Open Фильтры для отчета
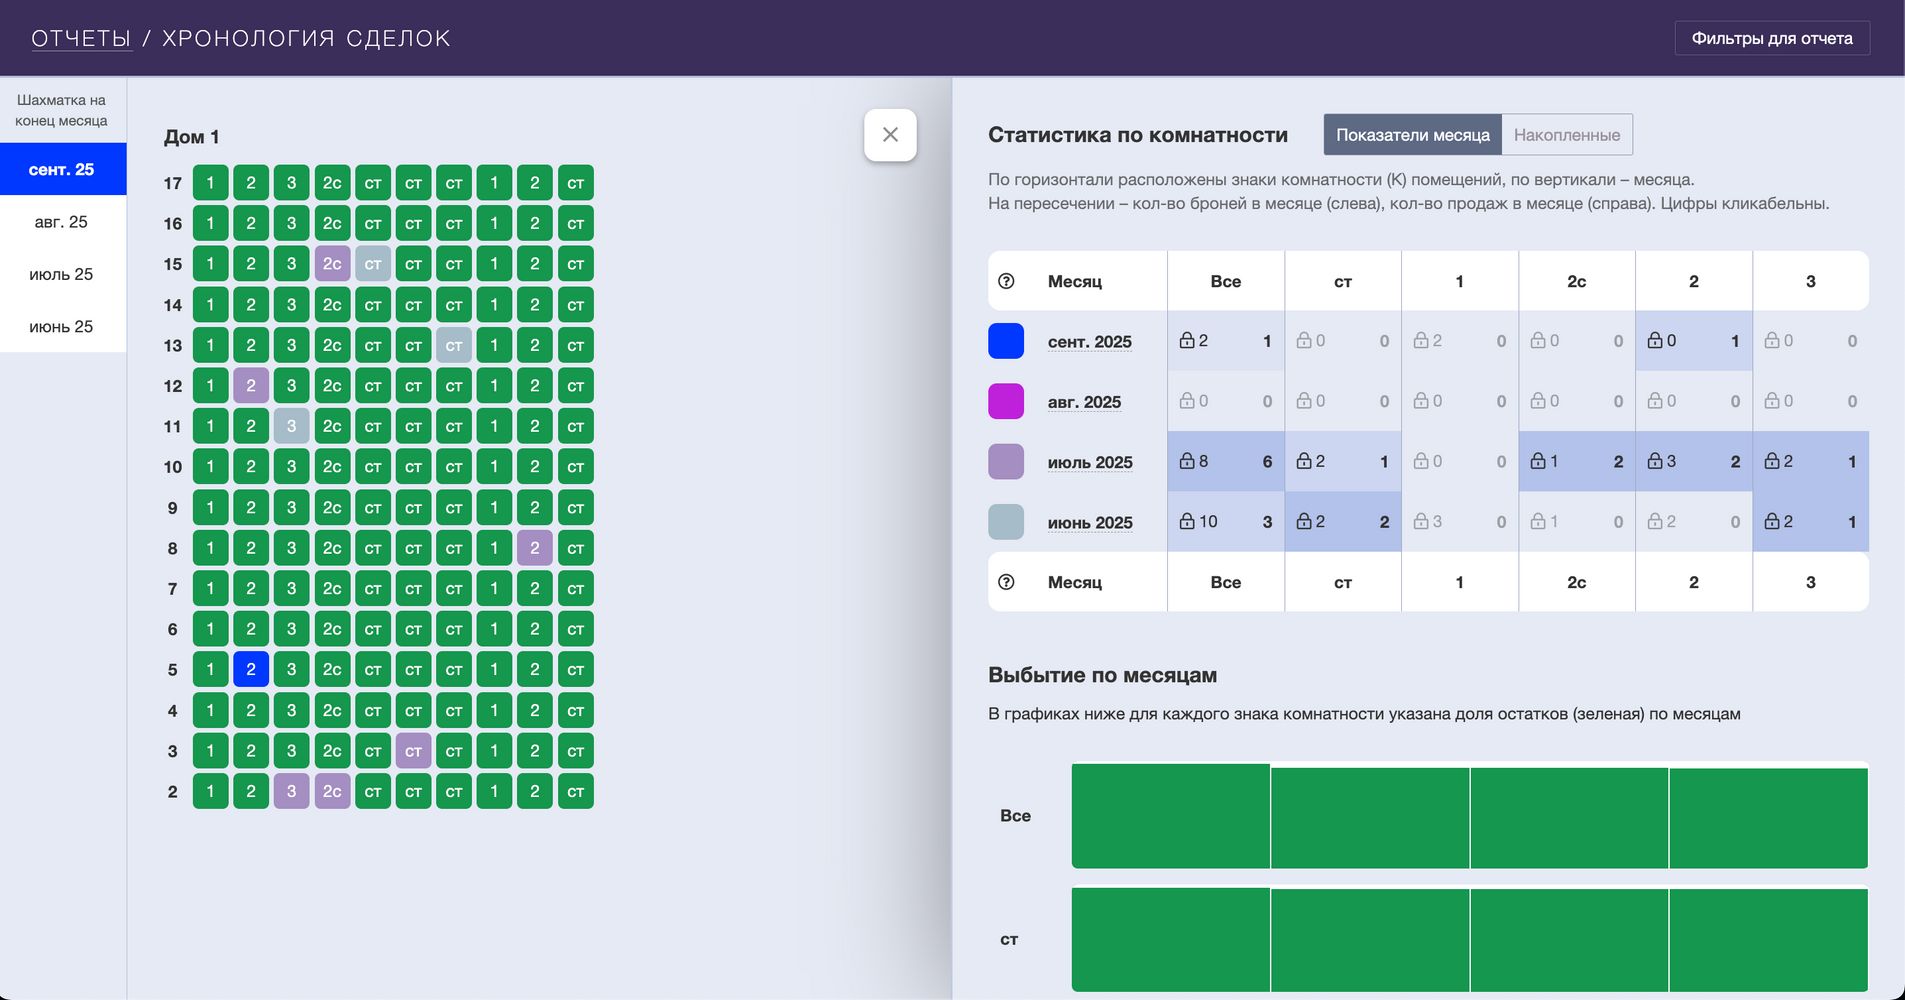 point(1771,38)
